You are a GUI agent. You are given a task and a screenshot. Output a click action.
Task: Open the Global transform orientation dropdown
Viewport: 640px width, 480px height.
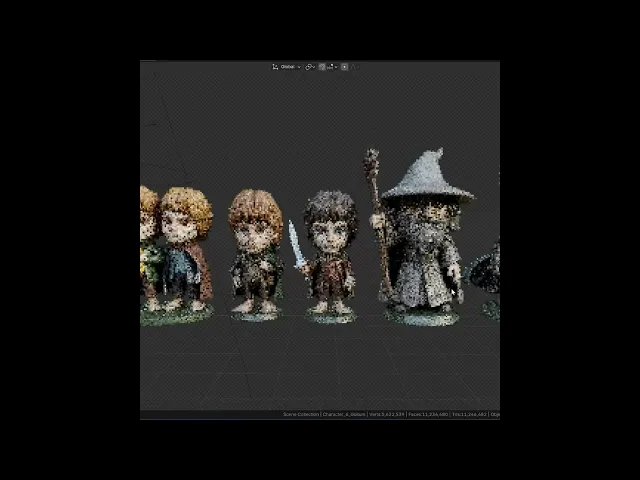(287, 67)
